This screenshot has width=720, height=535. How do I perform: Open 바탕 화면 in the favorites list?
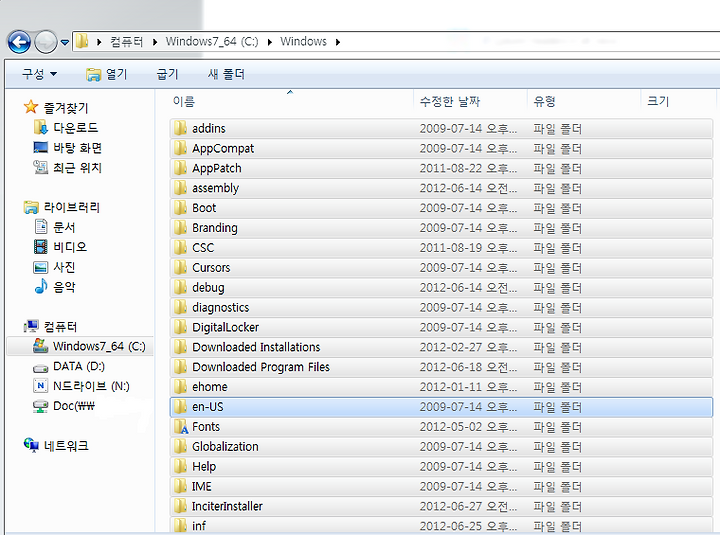click(x=68, y=148)
